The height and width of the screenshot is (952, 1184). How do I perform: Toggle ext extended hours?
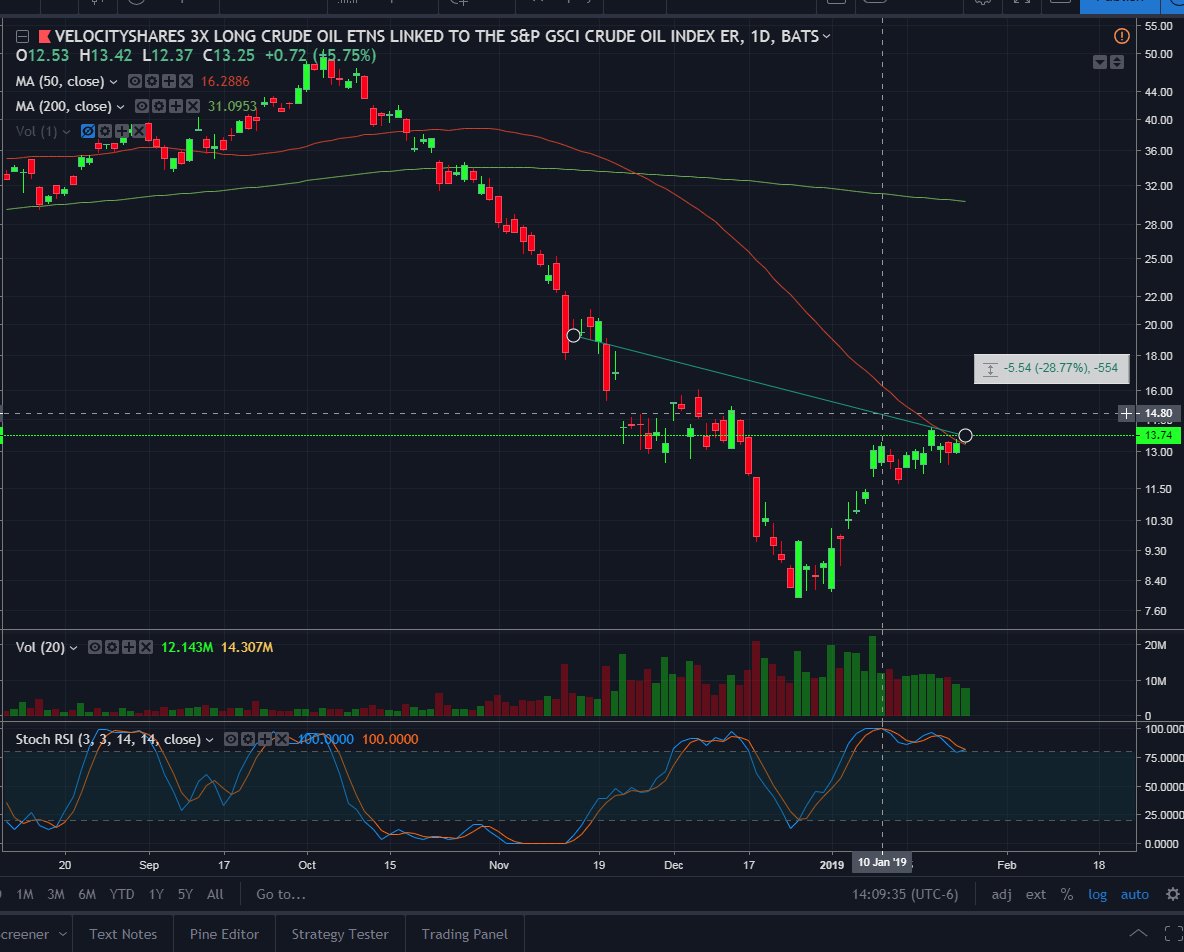tap(1035, 895)
